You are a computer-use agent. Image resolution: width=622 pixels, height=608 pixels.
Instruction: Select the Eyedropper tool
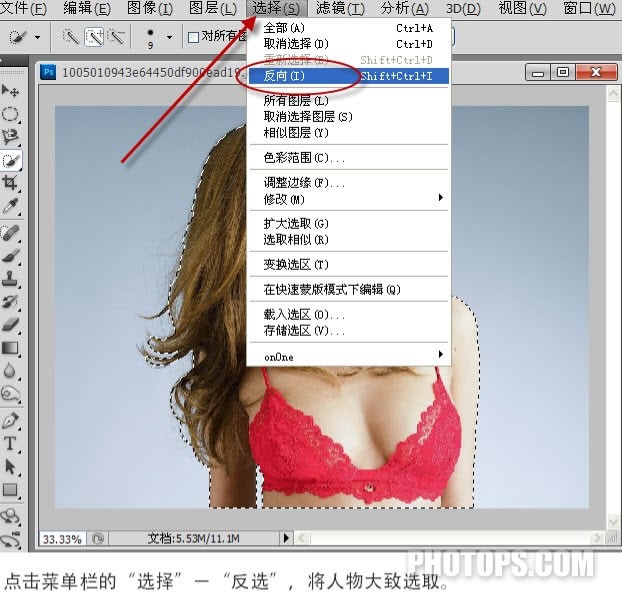pos(10,206)
